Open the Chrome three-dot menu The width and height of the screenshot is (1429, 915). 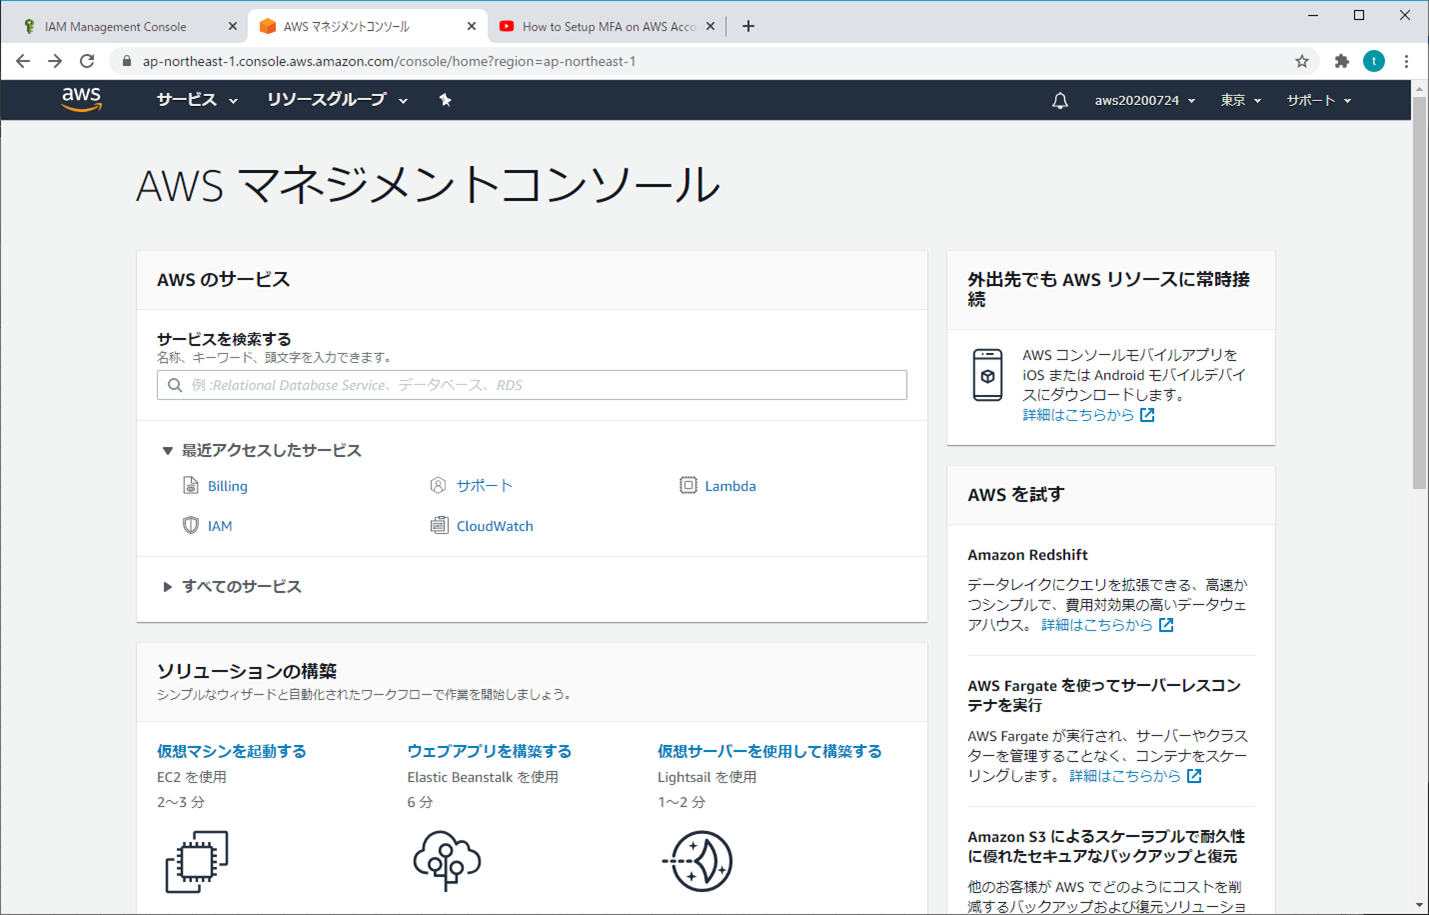[1406, 61]
